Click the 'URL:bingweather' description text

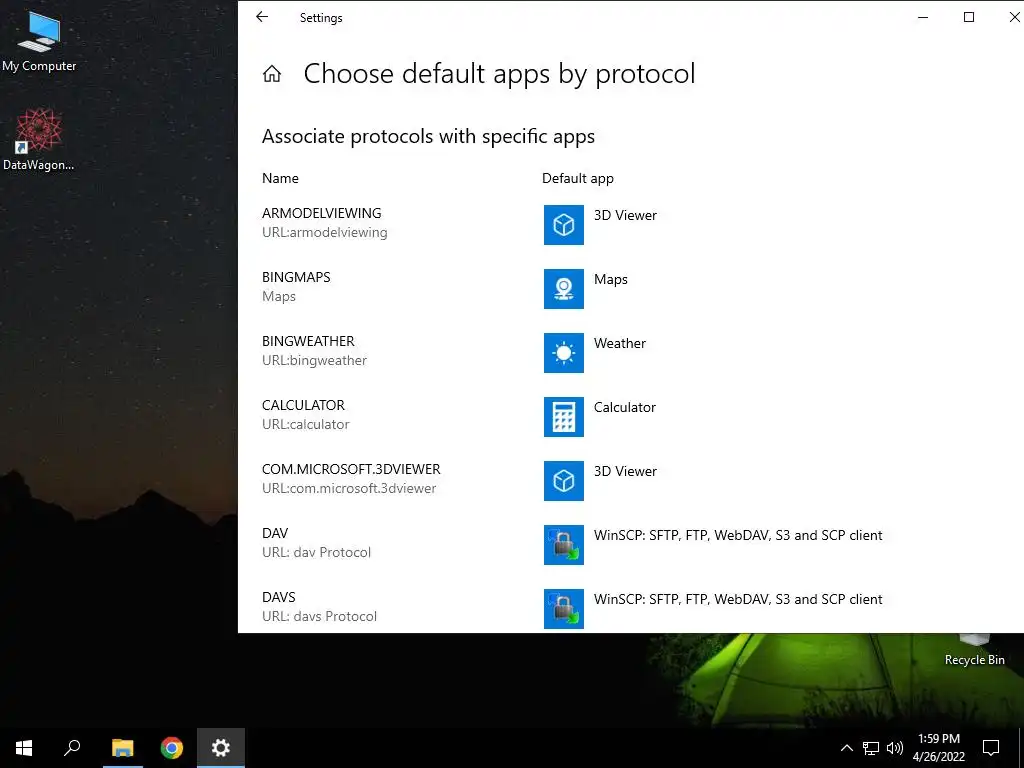click(x=314, y=360)
